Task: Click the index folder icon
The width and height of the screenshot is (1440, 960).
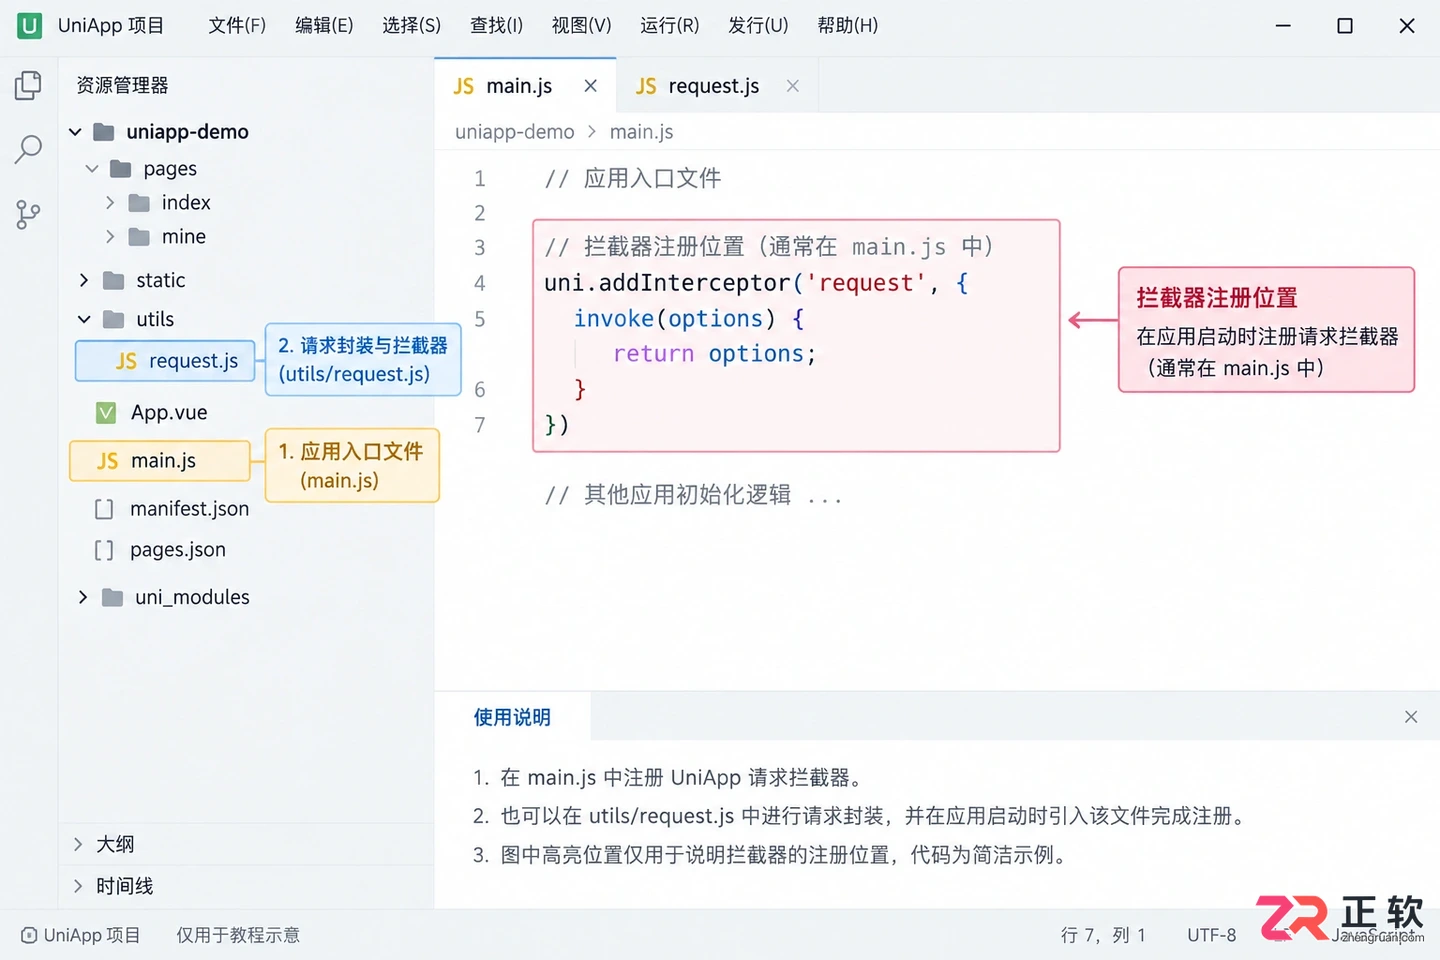Action: pos(139,203)
